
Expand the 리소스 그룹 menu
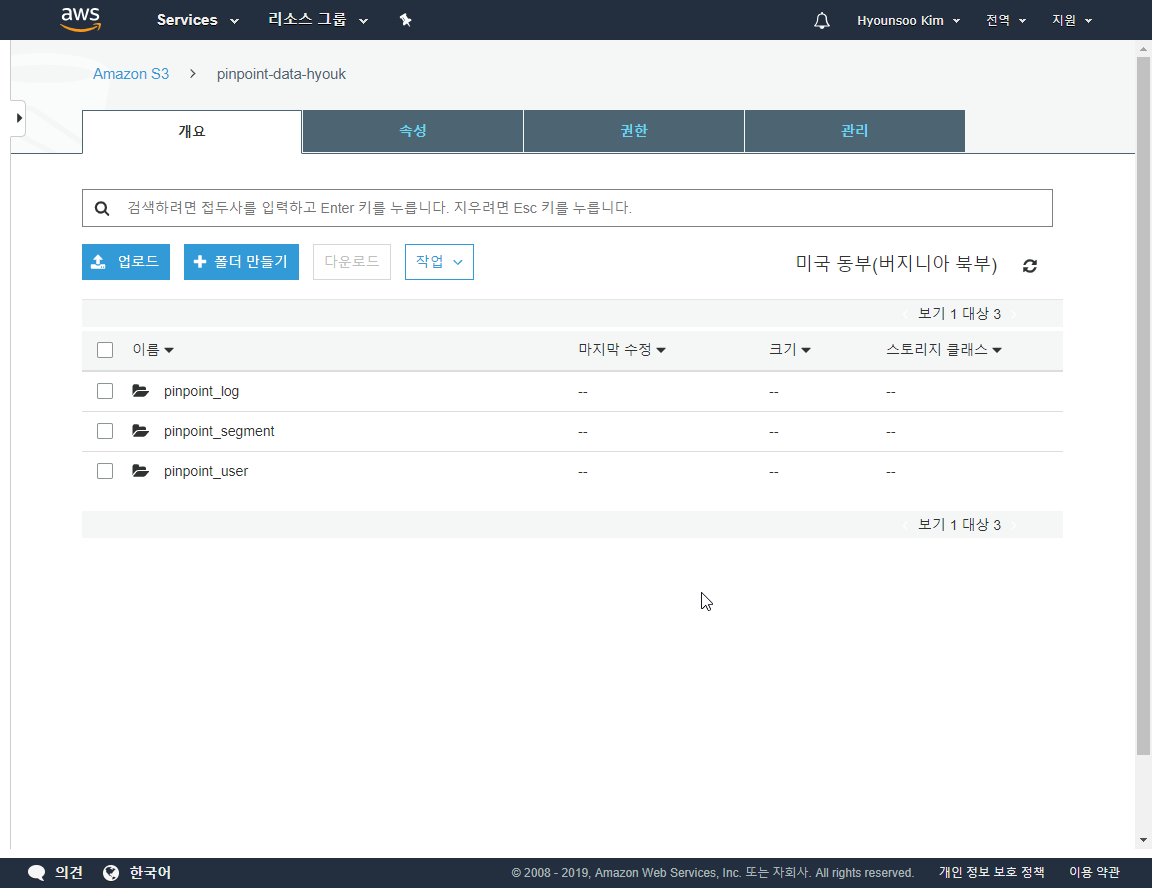pyautogui.click(x=317, y=20)
